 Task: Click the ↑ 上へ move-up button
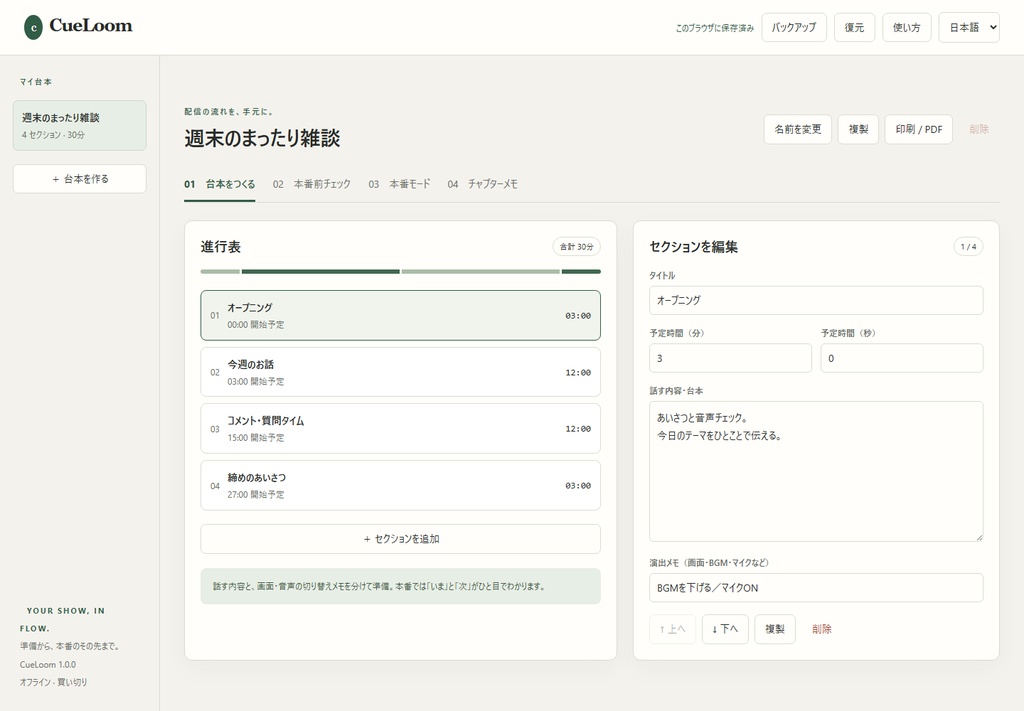[673, 629]
